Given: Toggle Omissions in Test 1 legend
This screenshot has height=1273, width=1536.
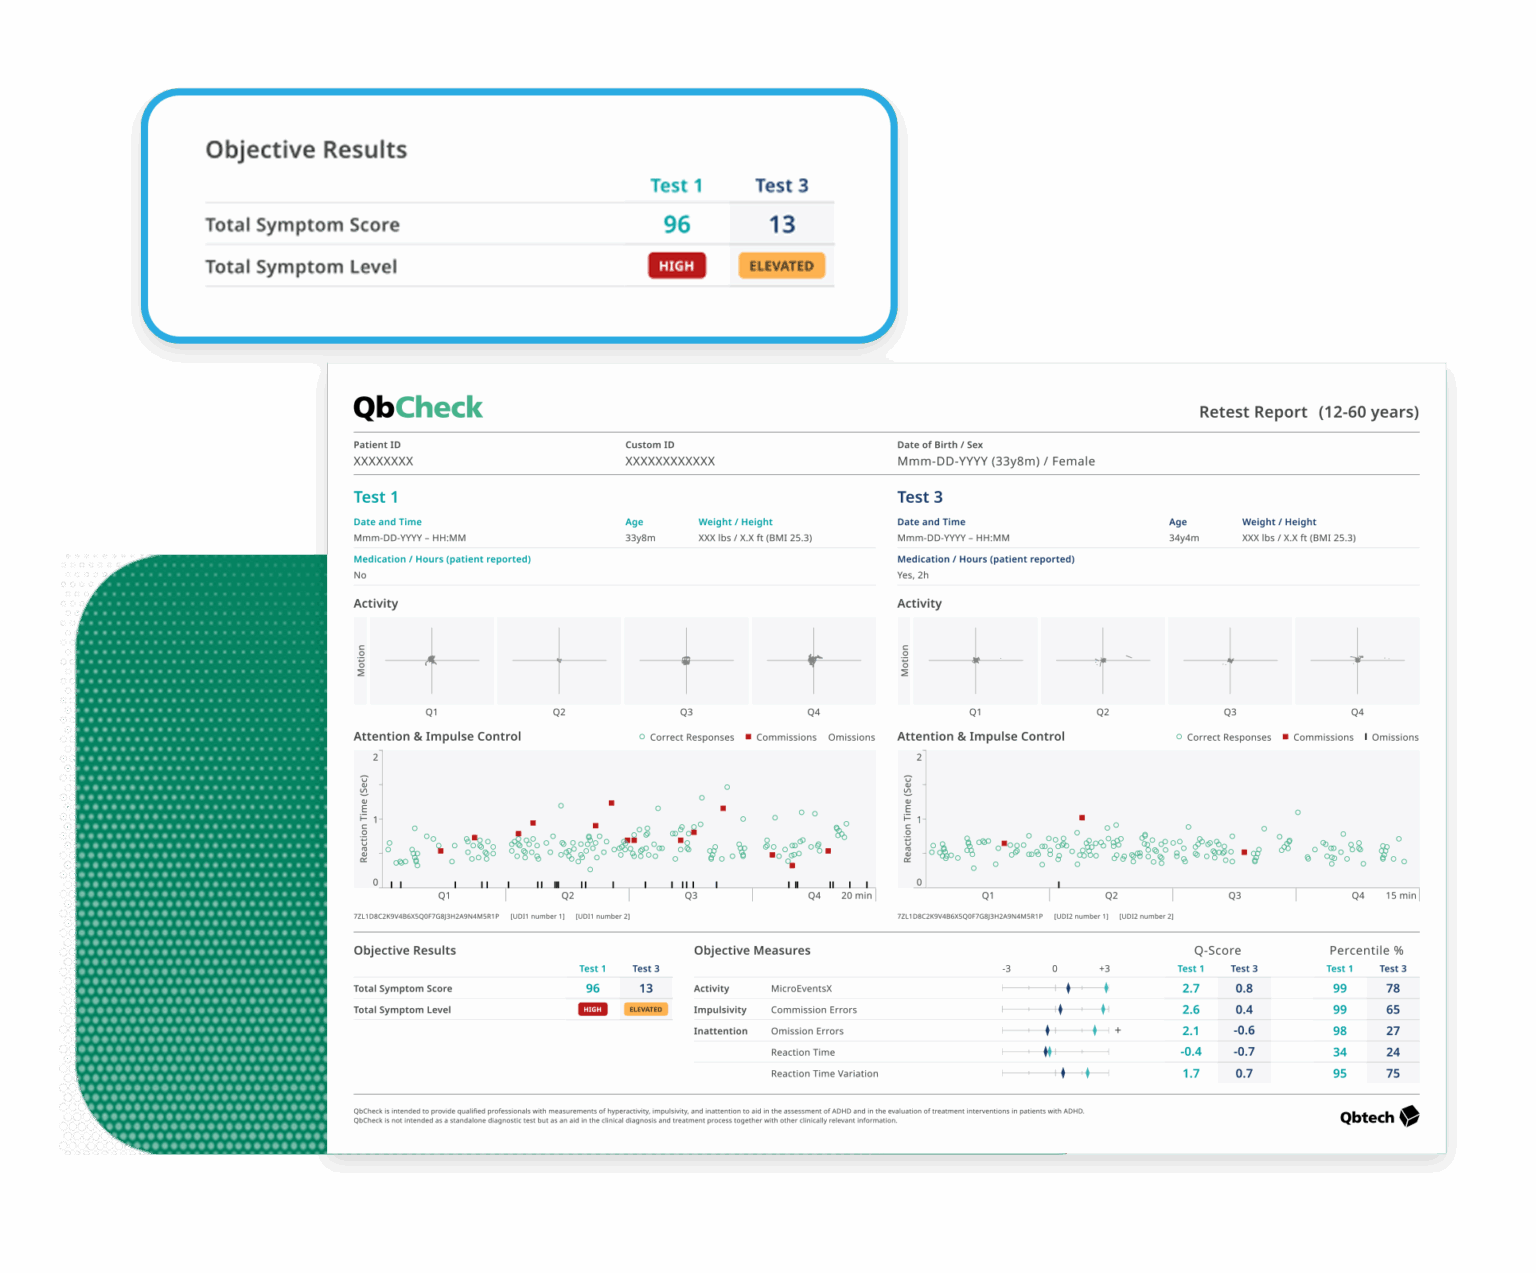Looking at the screenshot, I should click(x=850, y=737).
